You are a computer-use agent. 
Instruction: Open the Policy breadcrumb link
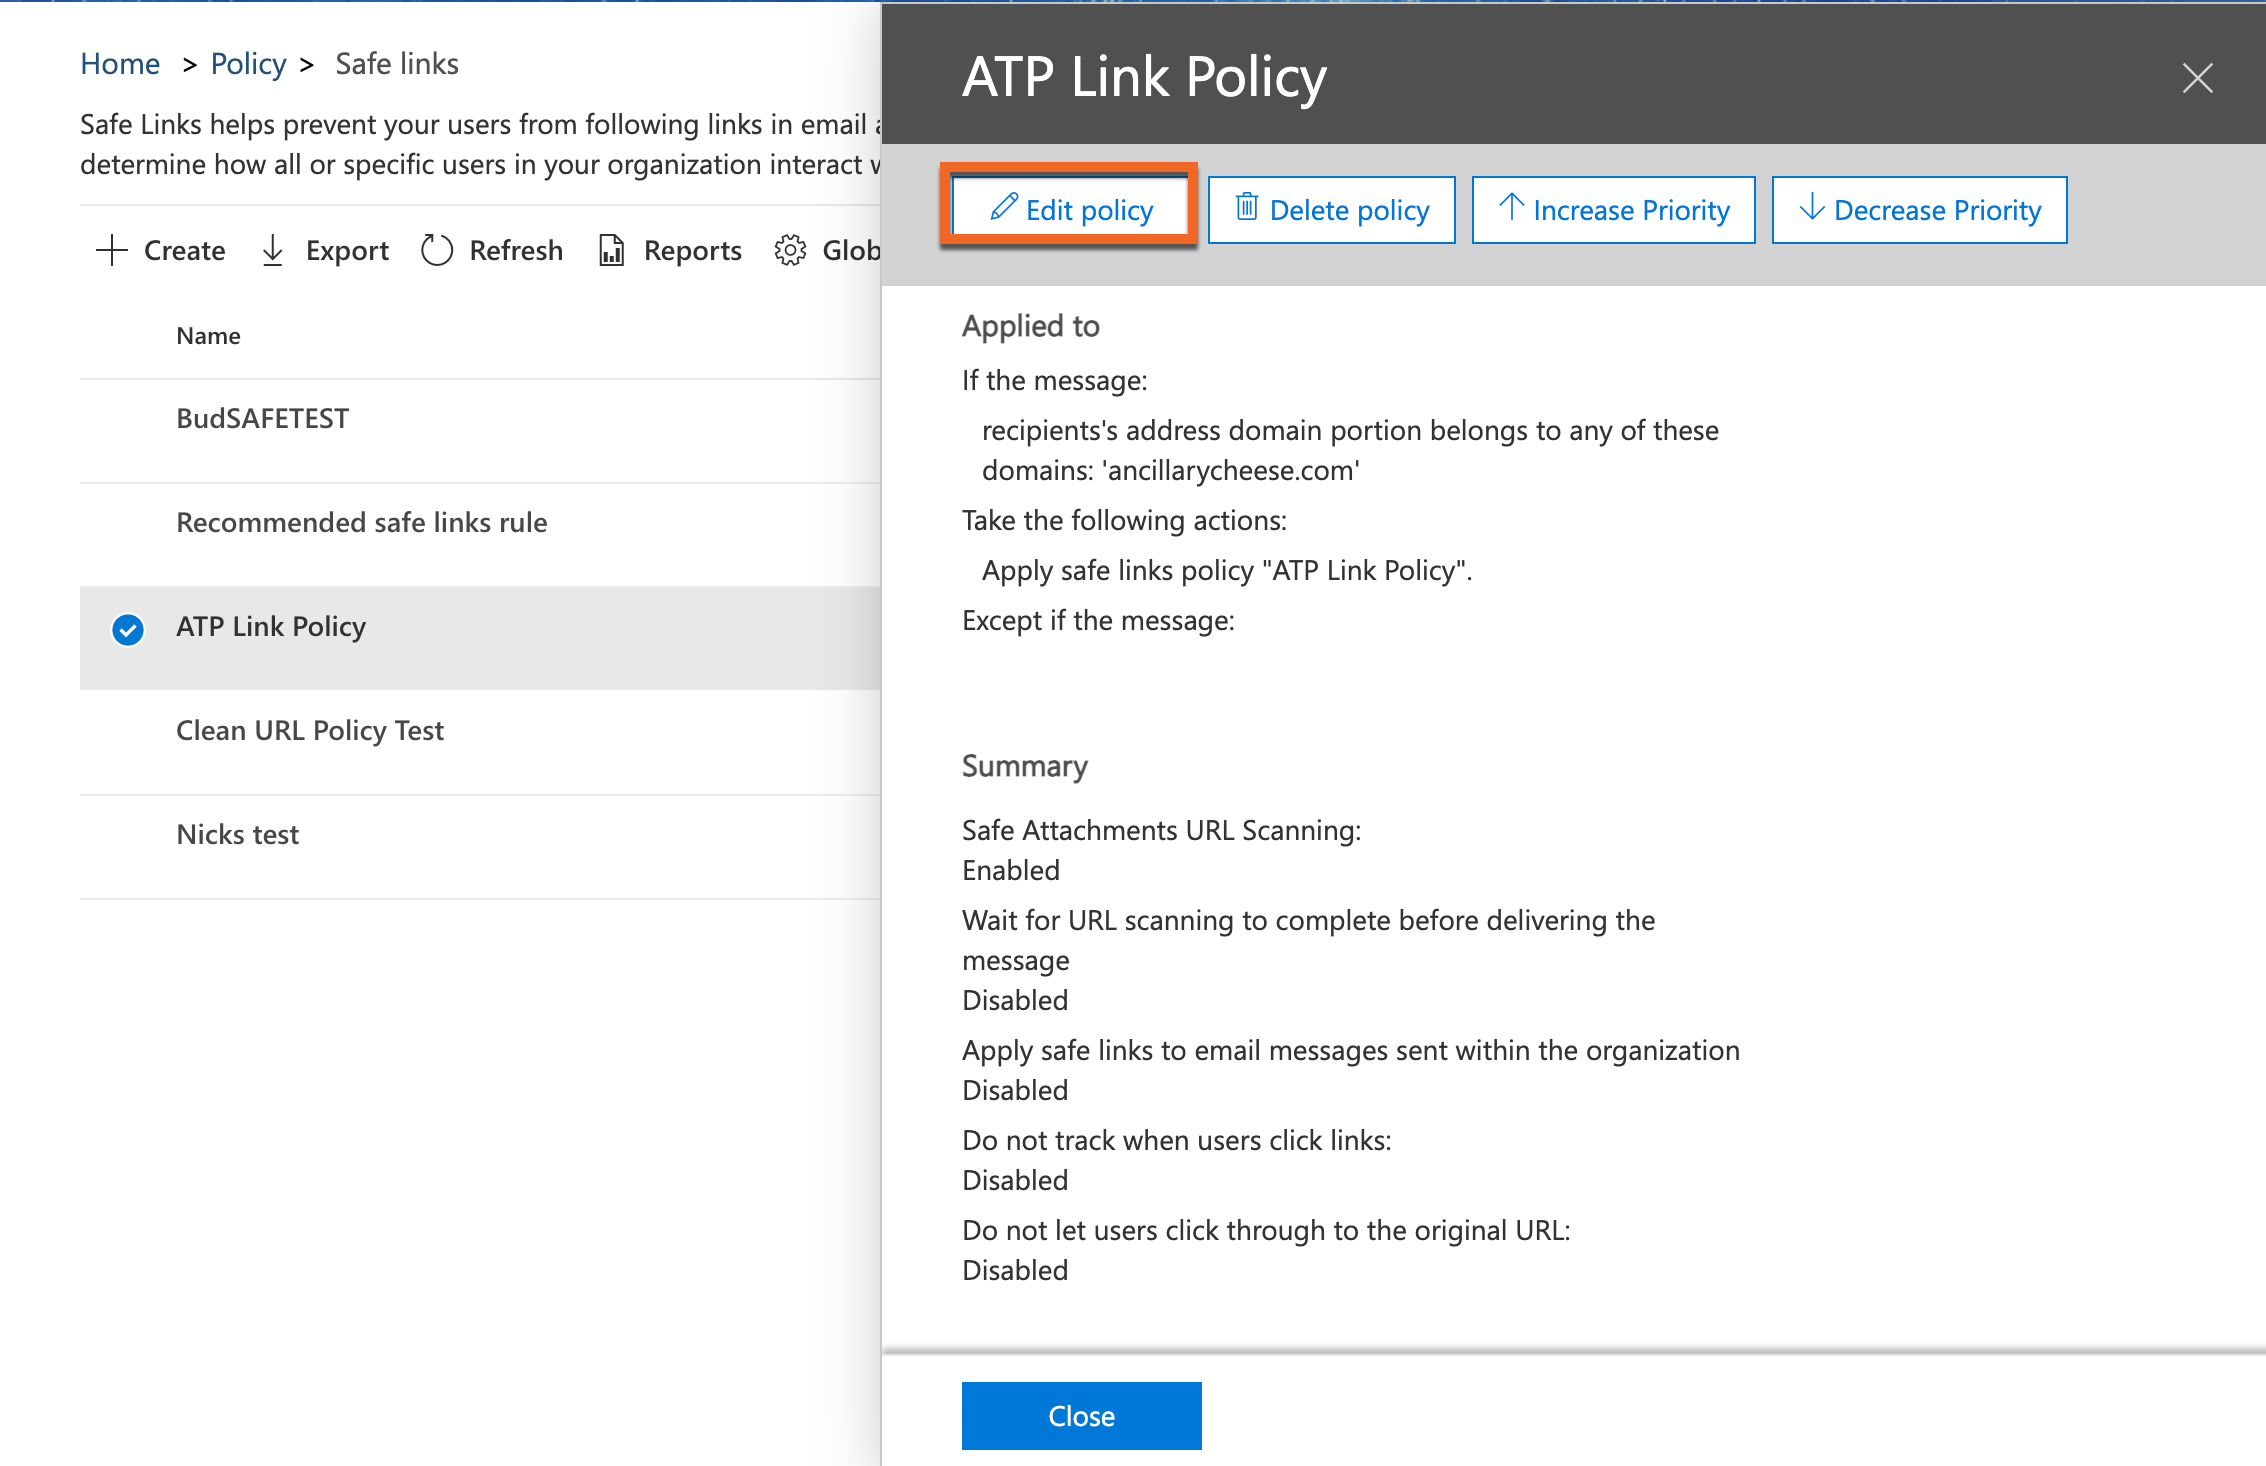click(x=248, y=63)
